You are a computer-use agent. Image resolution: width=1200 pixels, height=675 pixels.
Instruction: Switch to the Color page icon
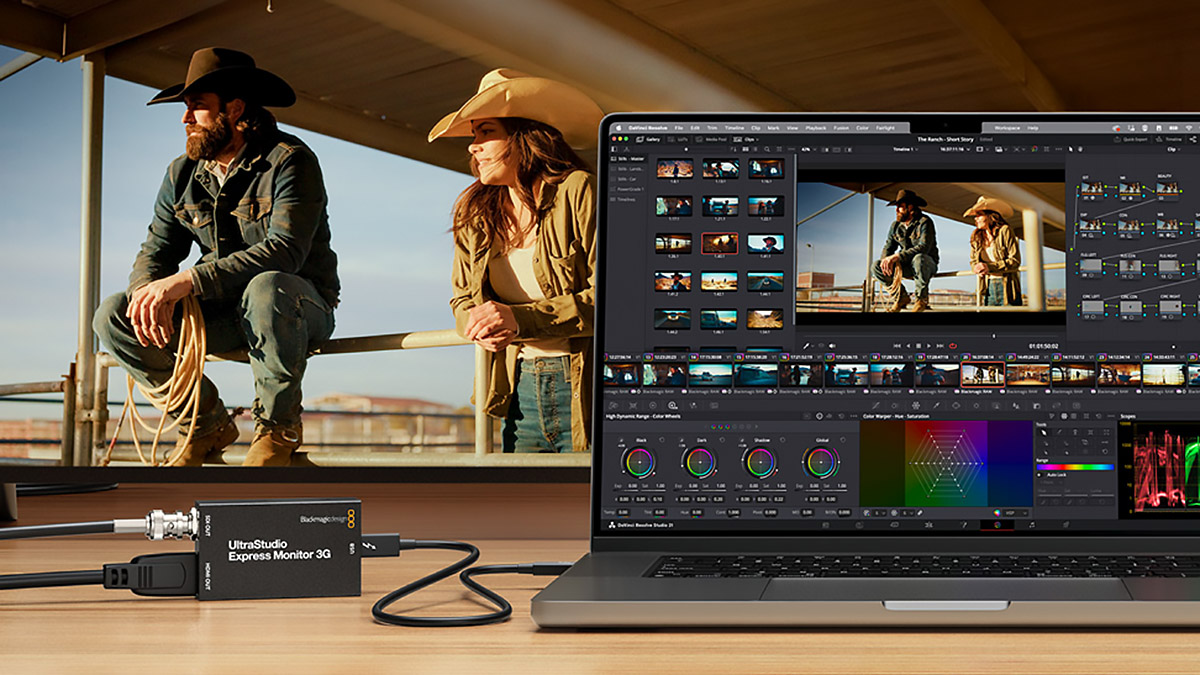[x=997, y=525]
